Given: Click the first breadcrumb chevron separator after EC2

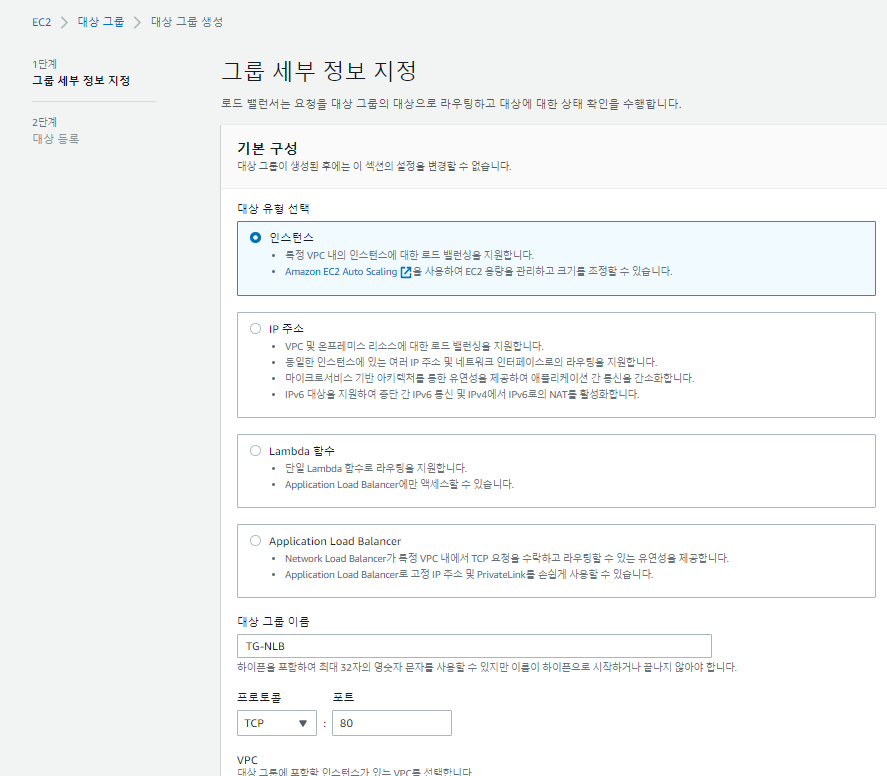Looking at the screenshot, I should pyautogui.click(x=64, y=23).
